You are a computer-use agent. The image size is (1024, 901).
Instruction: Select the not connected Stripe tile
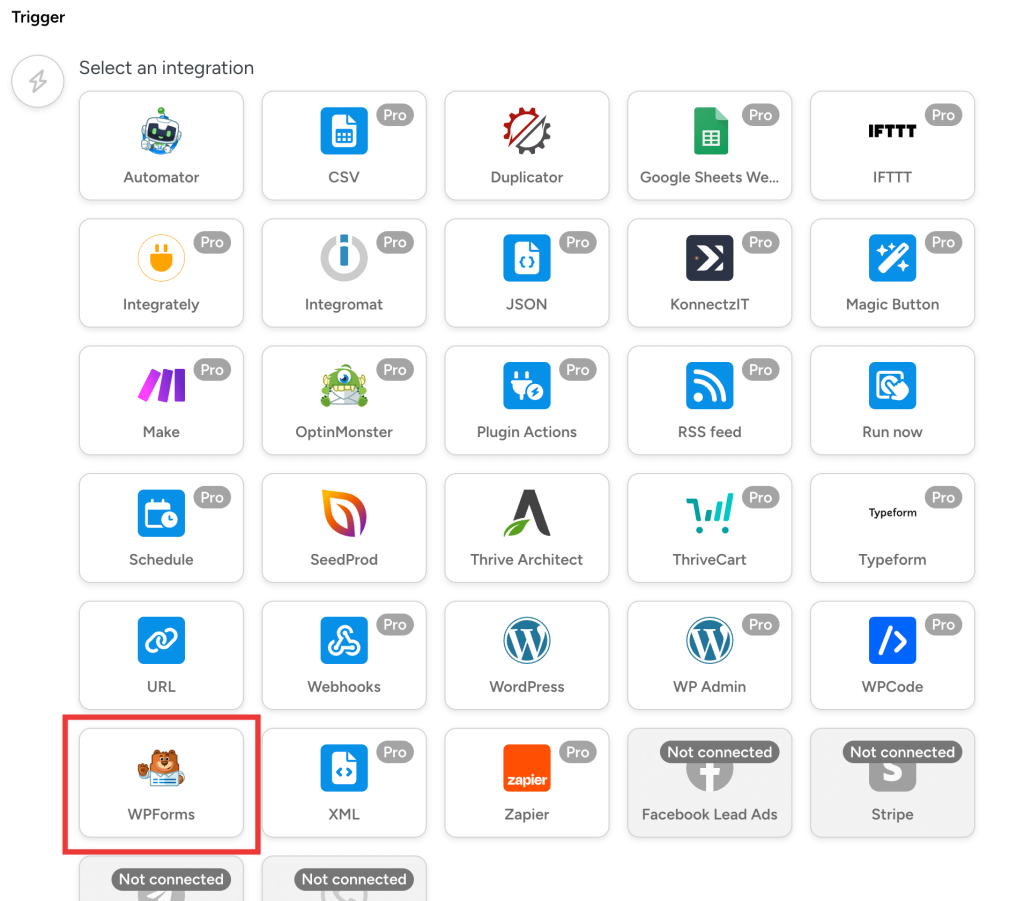pos(892,783)
